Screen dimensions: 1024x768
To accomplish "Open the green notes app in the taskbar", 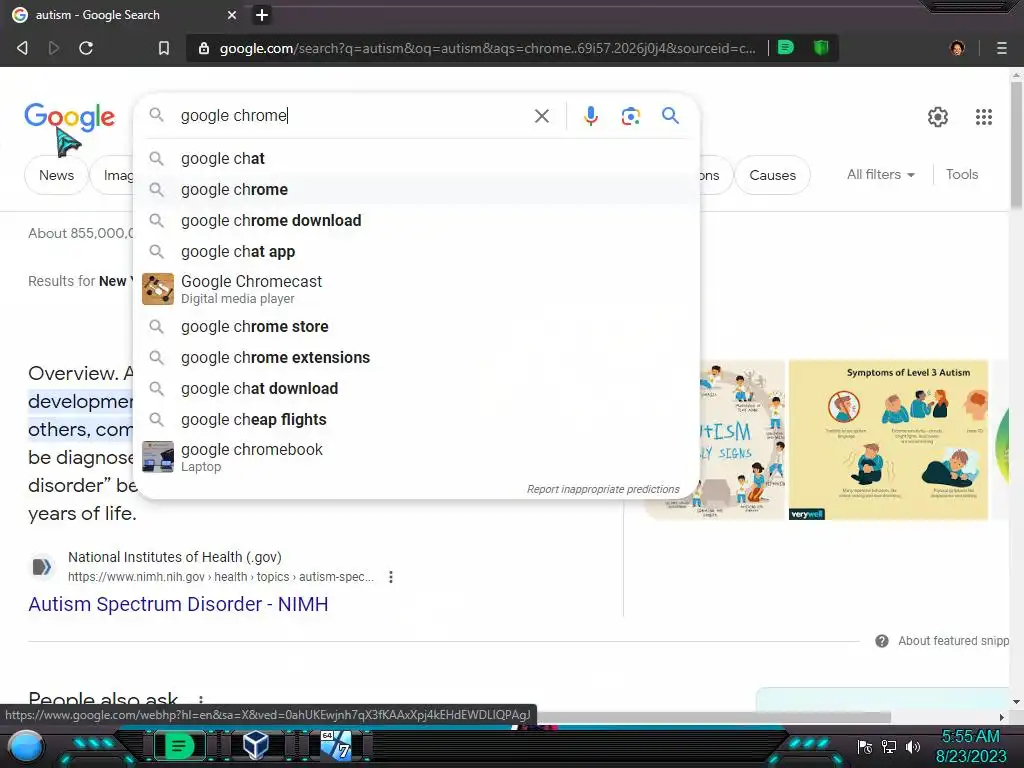I will coord(178,746).
